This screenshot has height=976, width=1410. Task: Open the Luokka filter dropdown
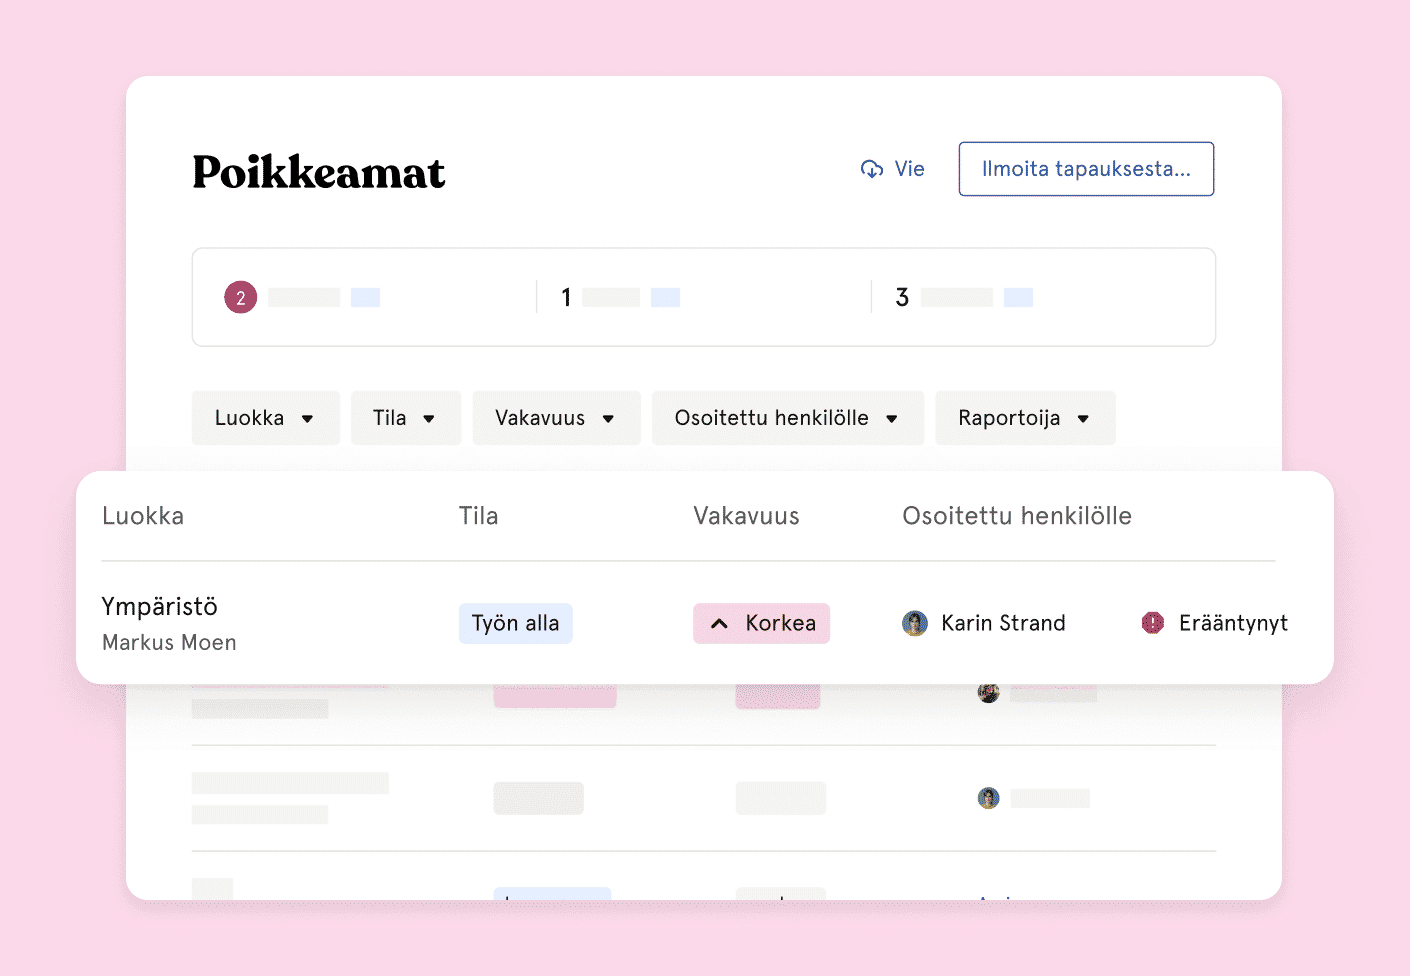point(266,418)
